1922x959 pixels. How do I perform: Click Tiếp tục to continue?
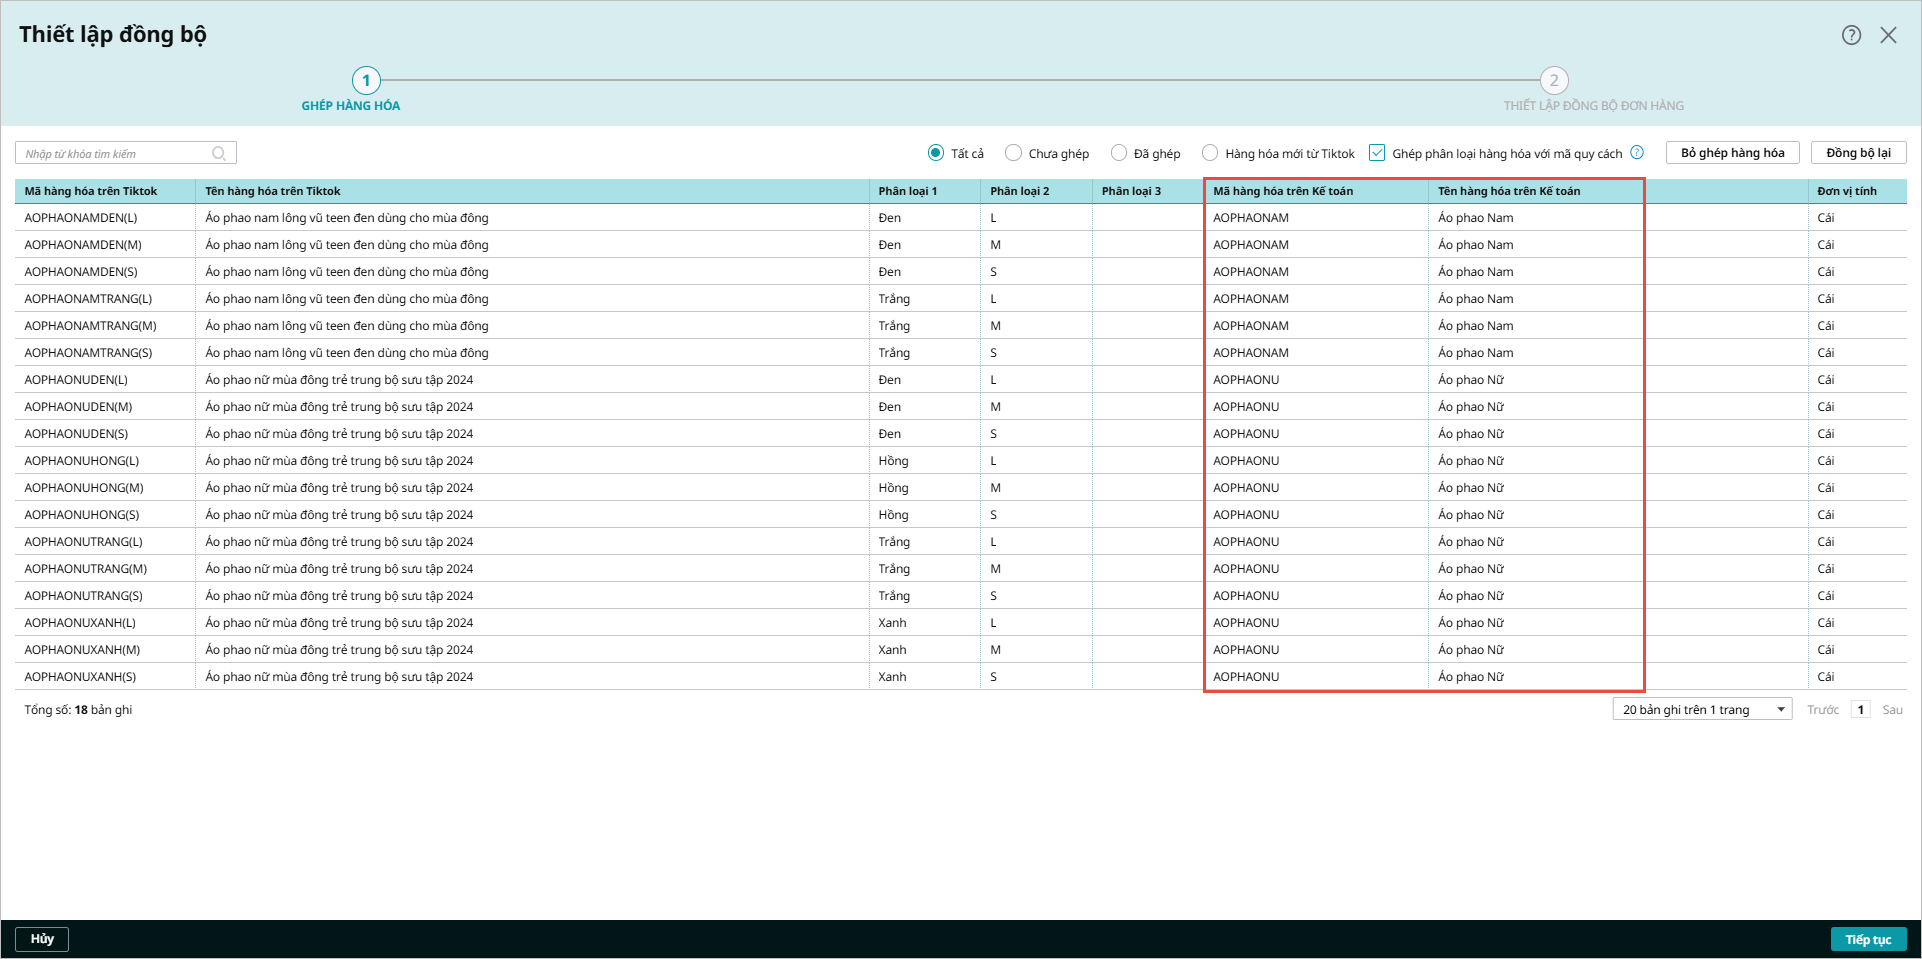(x=1868, y=939)
